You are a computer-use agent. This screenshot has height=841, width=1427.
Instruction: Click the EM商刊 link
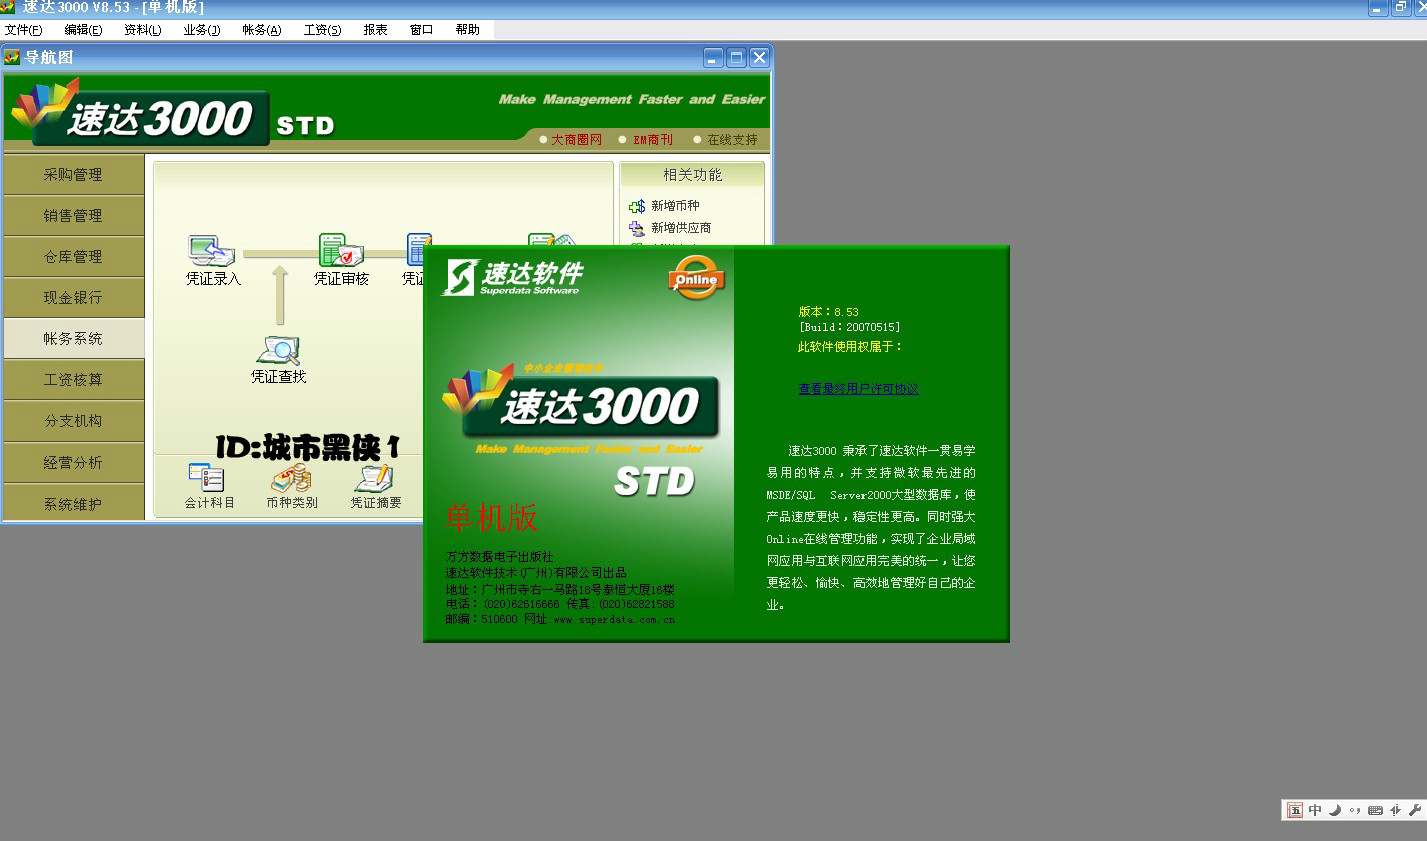pos(653,140)
